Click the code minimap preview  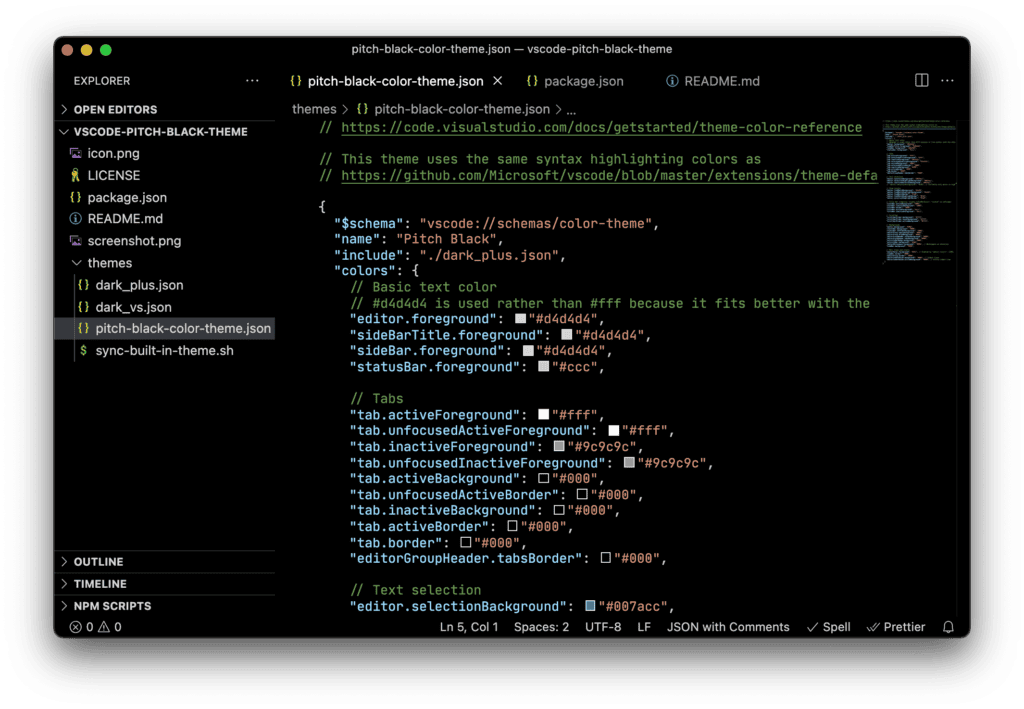(x=919, y=191)
